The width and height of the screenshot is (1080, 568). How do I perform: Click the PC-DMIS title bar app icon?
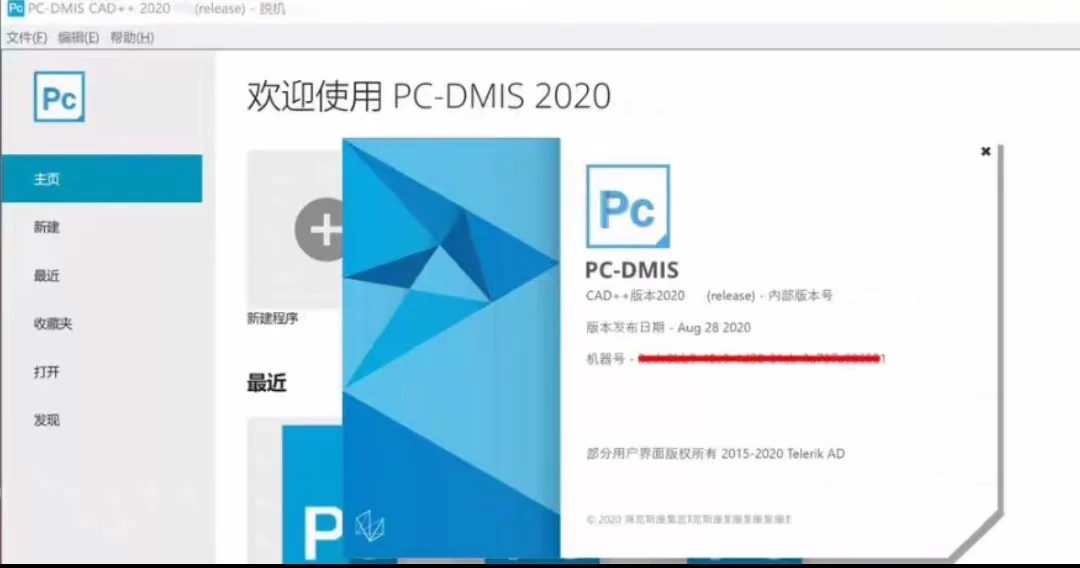15,8
